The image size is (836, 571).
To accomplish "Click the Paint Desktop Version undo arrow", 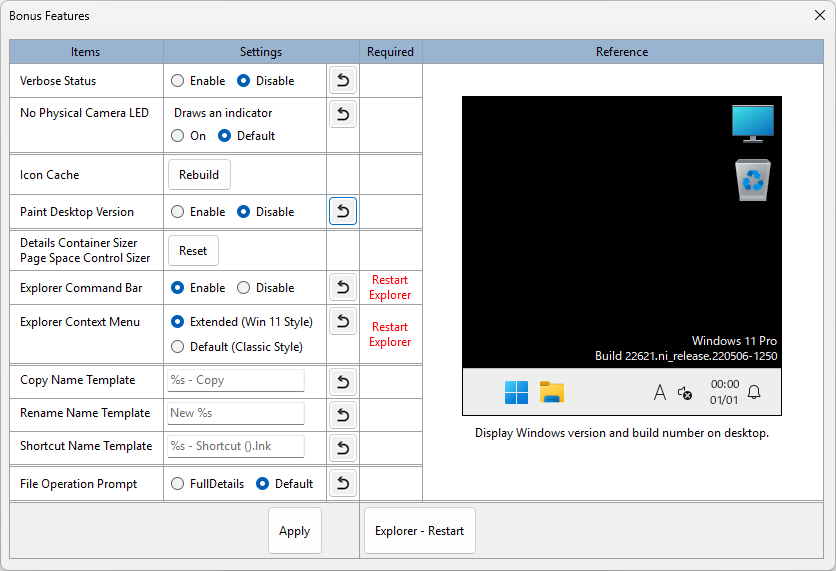I will coord(343,211).
